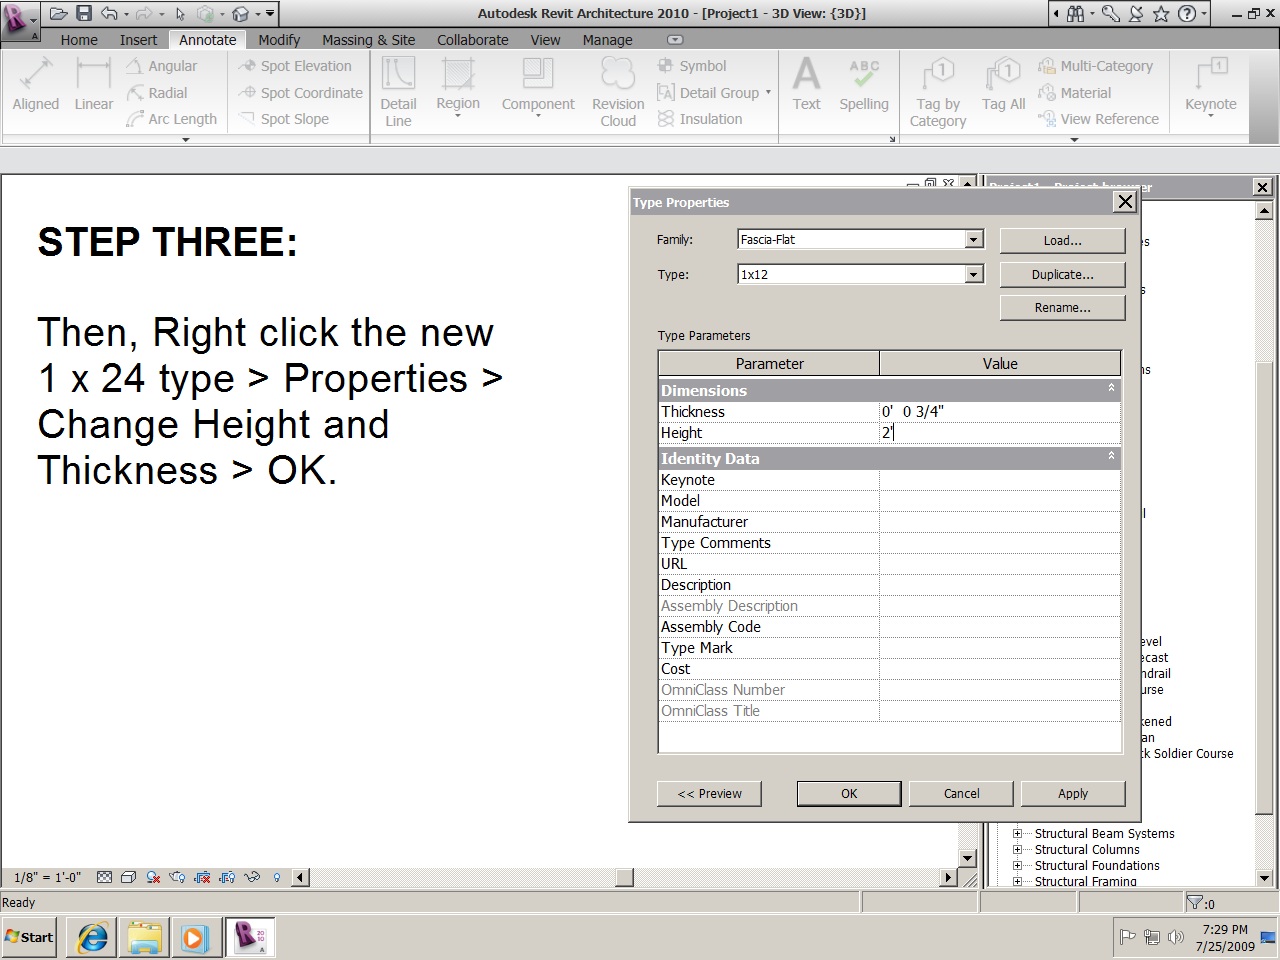Screen dimensions: 1280x960
Task: Select the Aligned dimension tool
Action: coord(36,84)
